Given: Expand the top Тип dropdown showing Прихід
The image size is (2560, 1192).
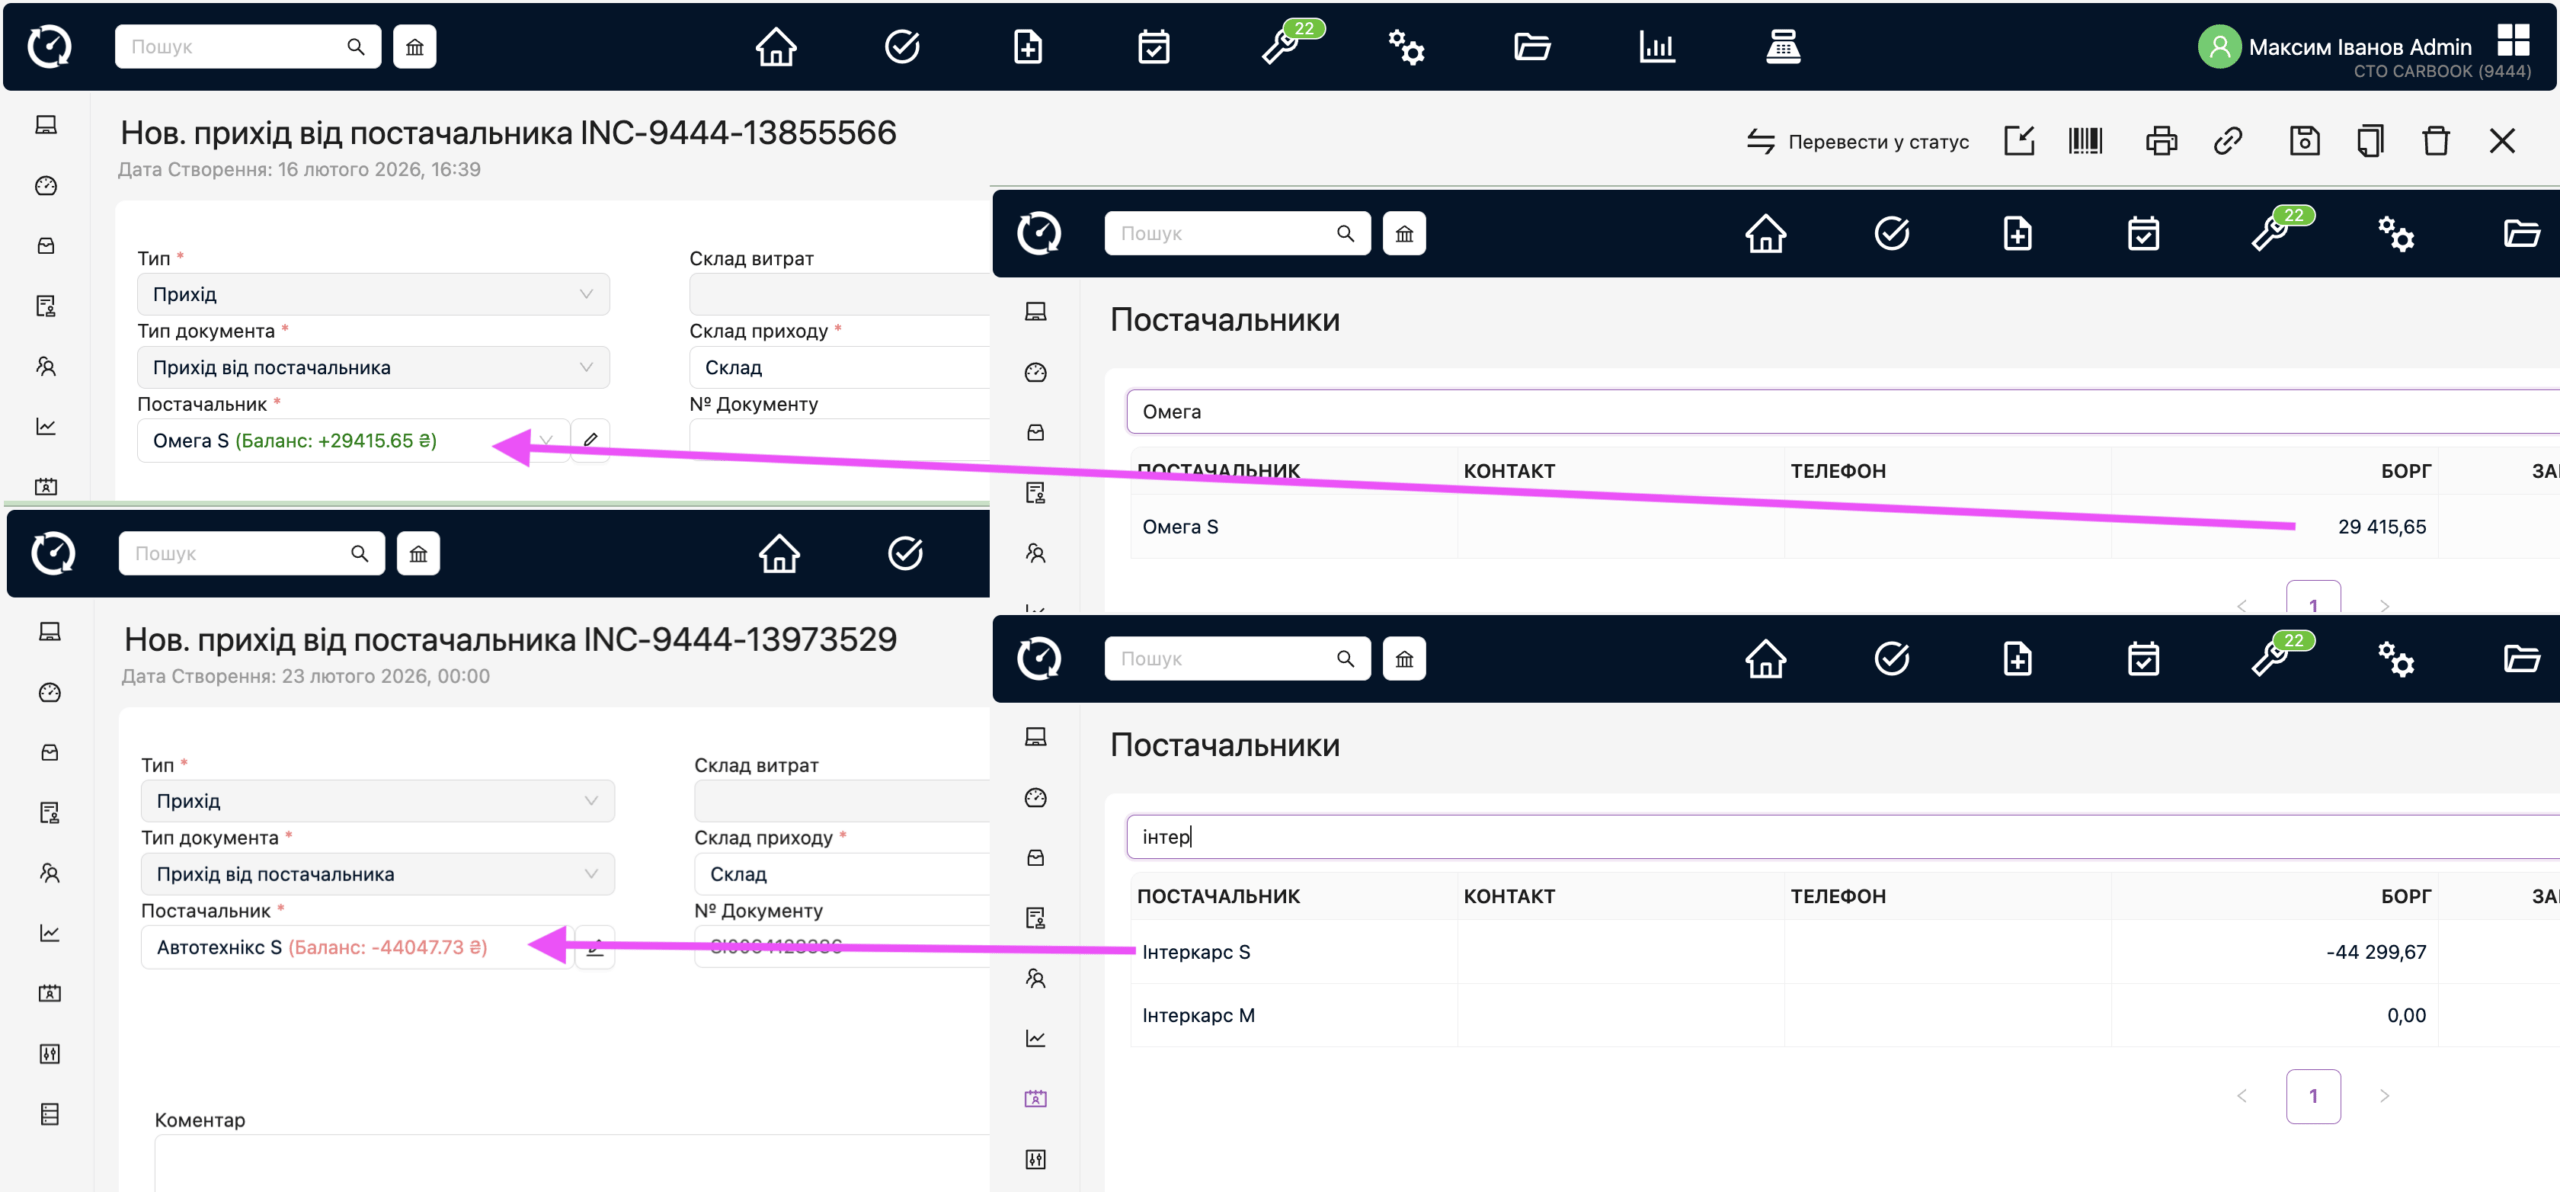Looking at the screenshot, I should pos(373,294).
